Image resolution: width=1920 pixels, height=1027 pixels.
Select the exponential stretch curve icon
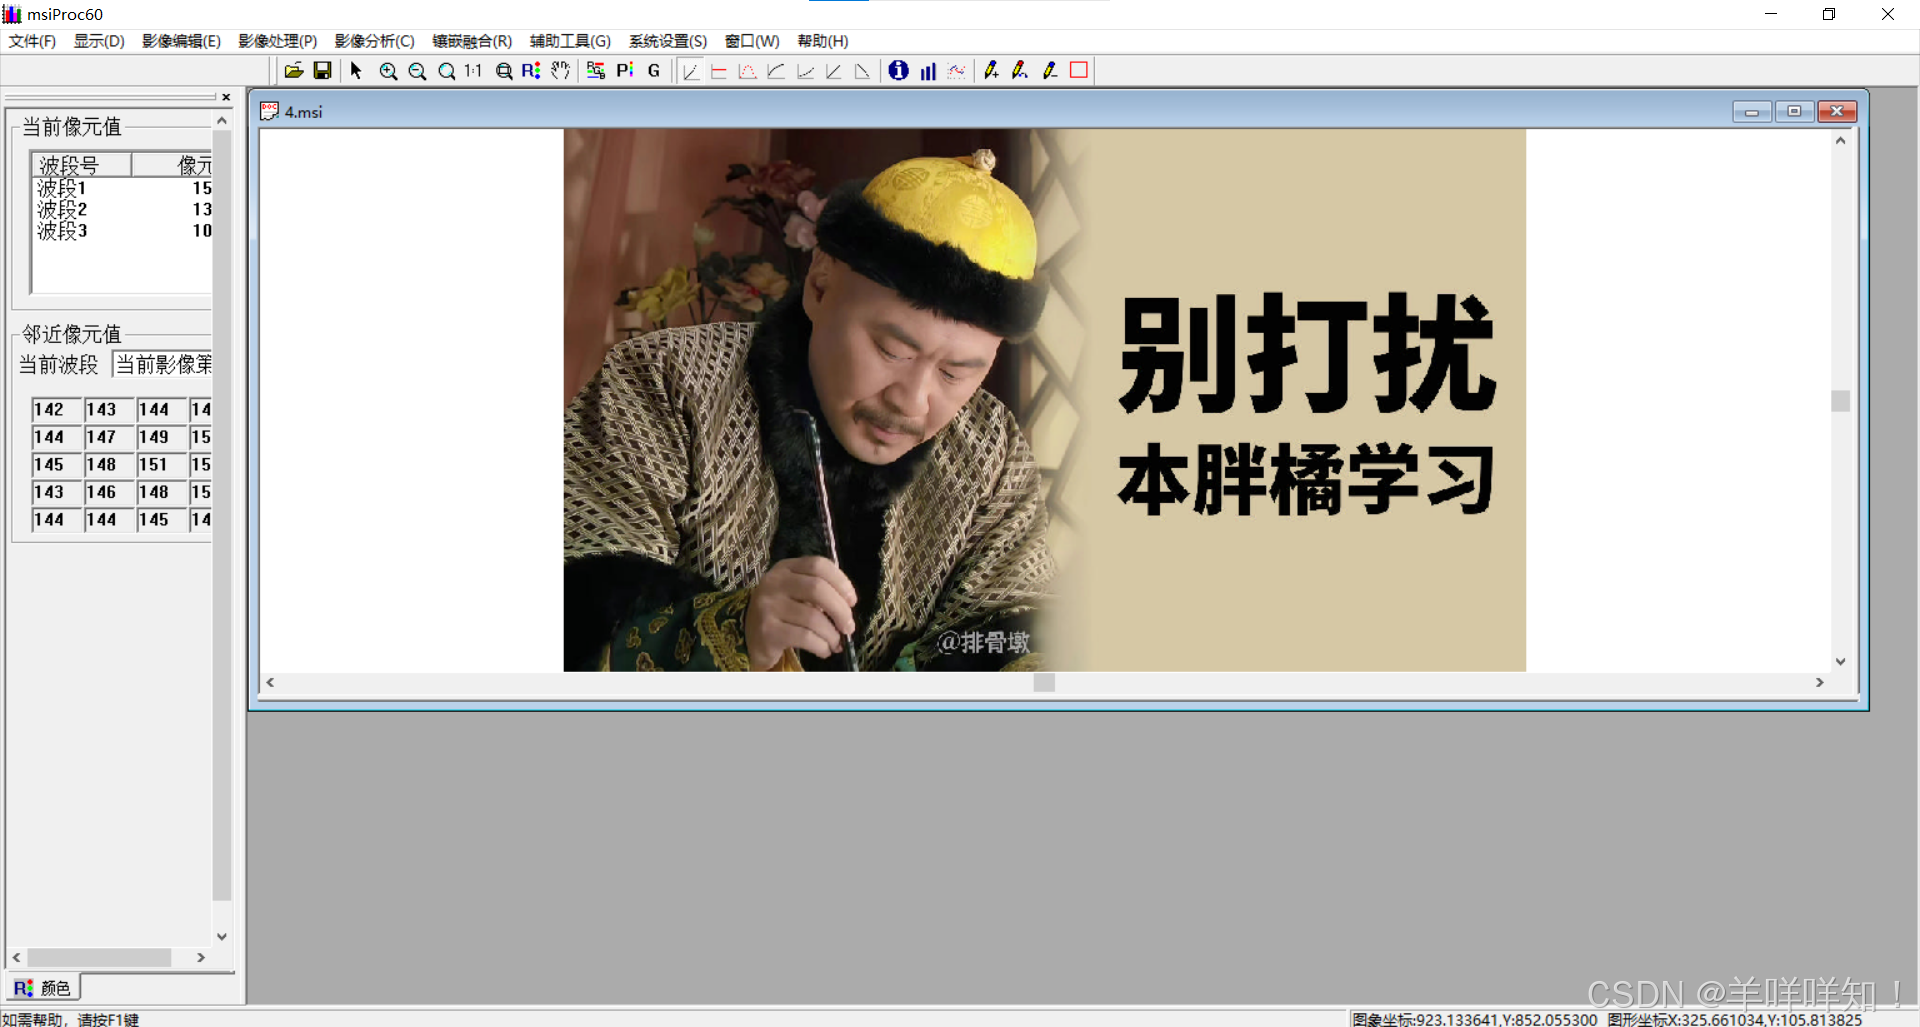click(x=805, y=71)
